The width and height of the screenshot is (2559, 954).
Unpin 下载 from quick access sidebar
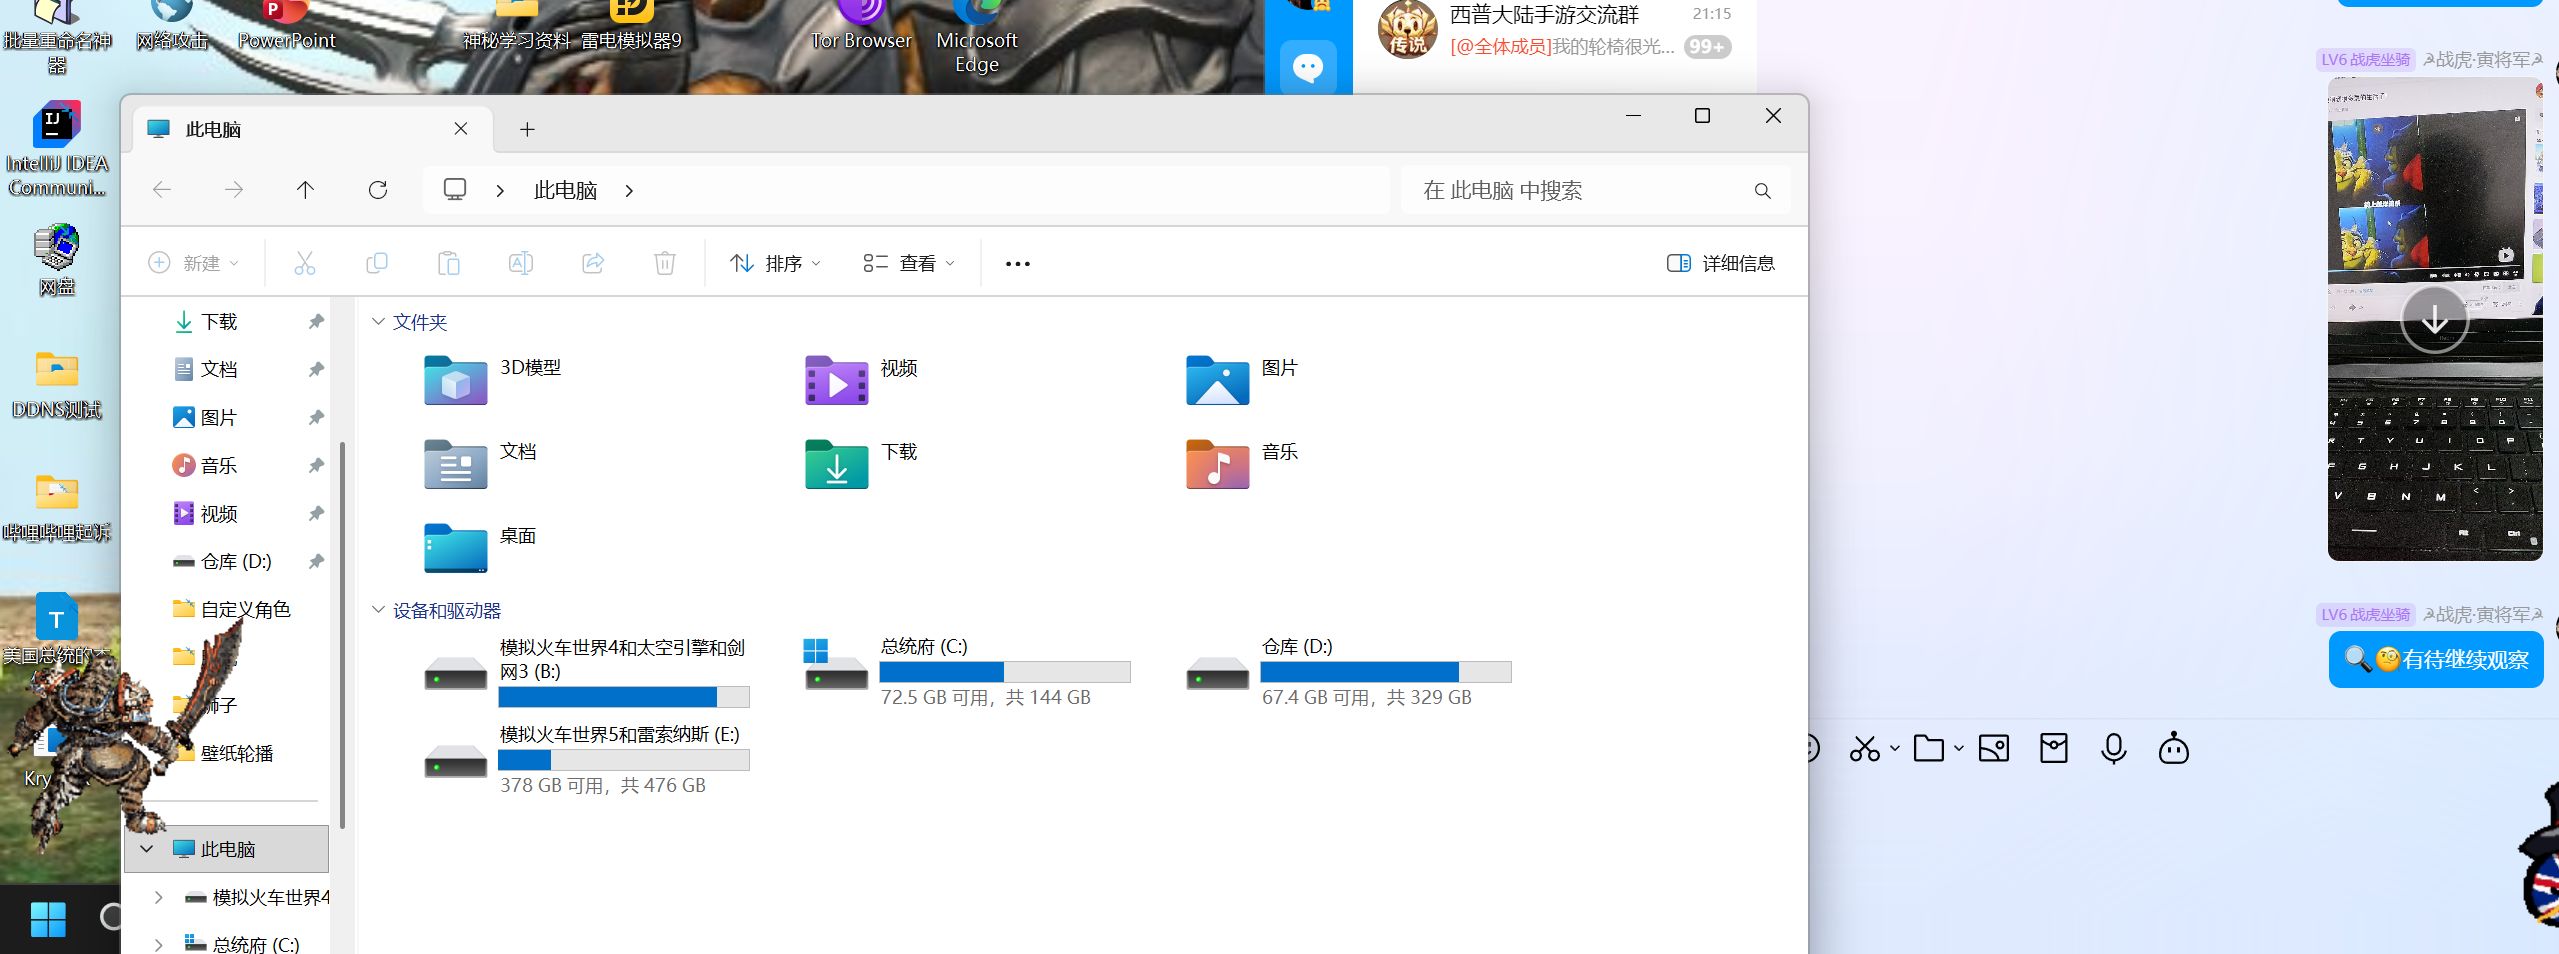click(x=316, y=321)
